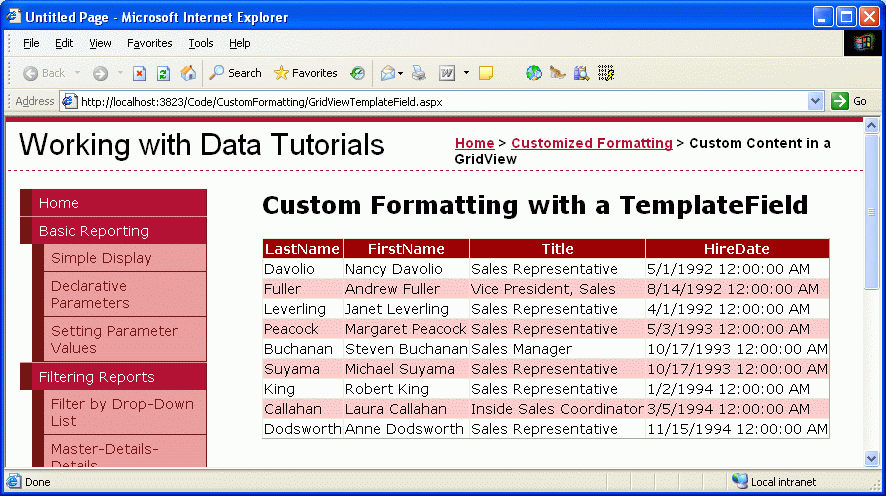Follow the Customized Formatting breadcrumb link
Viewport: 886px width, 496px height.
tap(591, 143)
